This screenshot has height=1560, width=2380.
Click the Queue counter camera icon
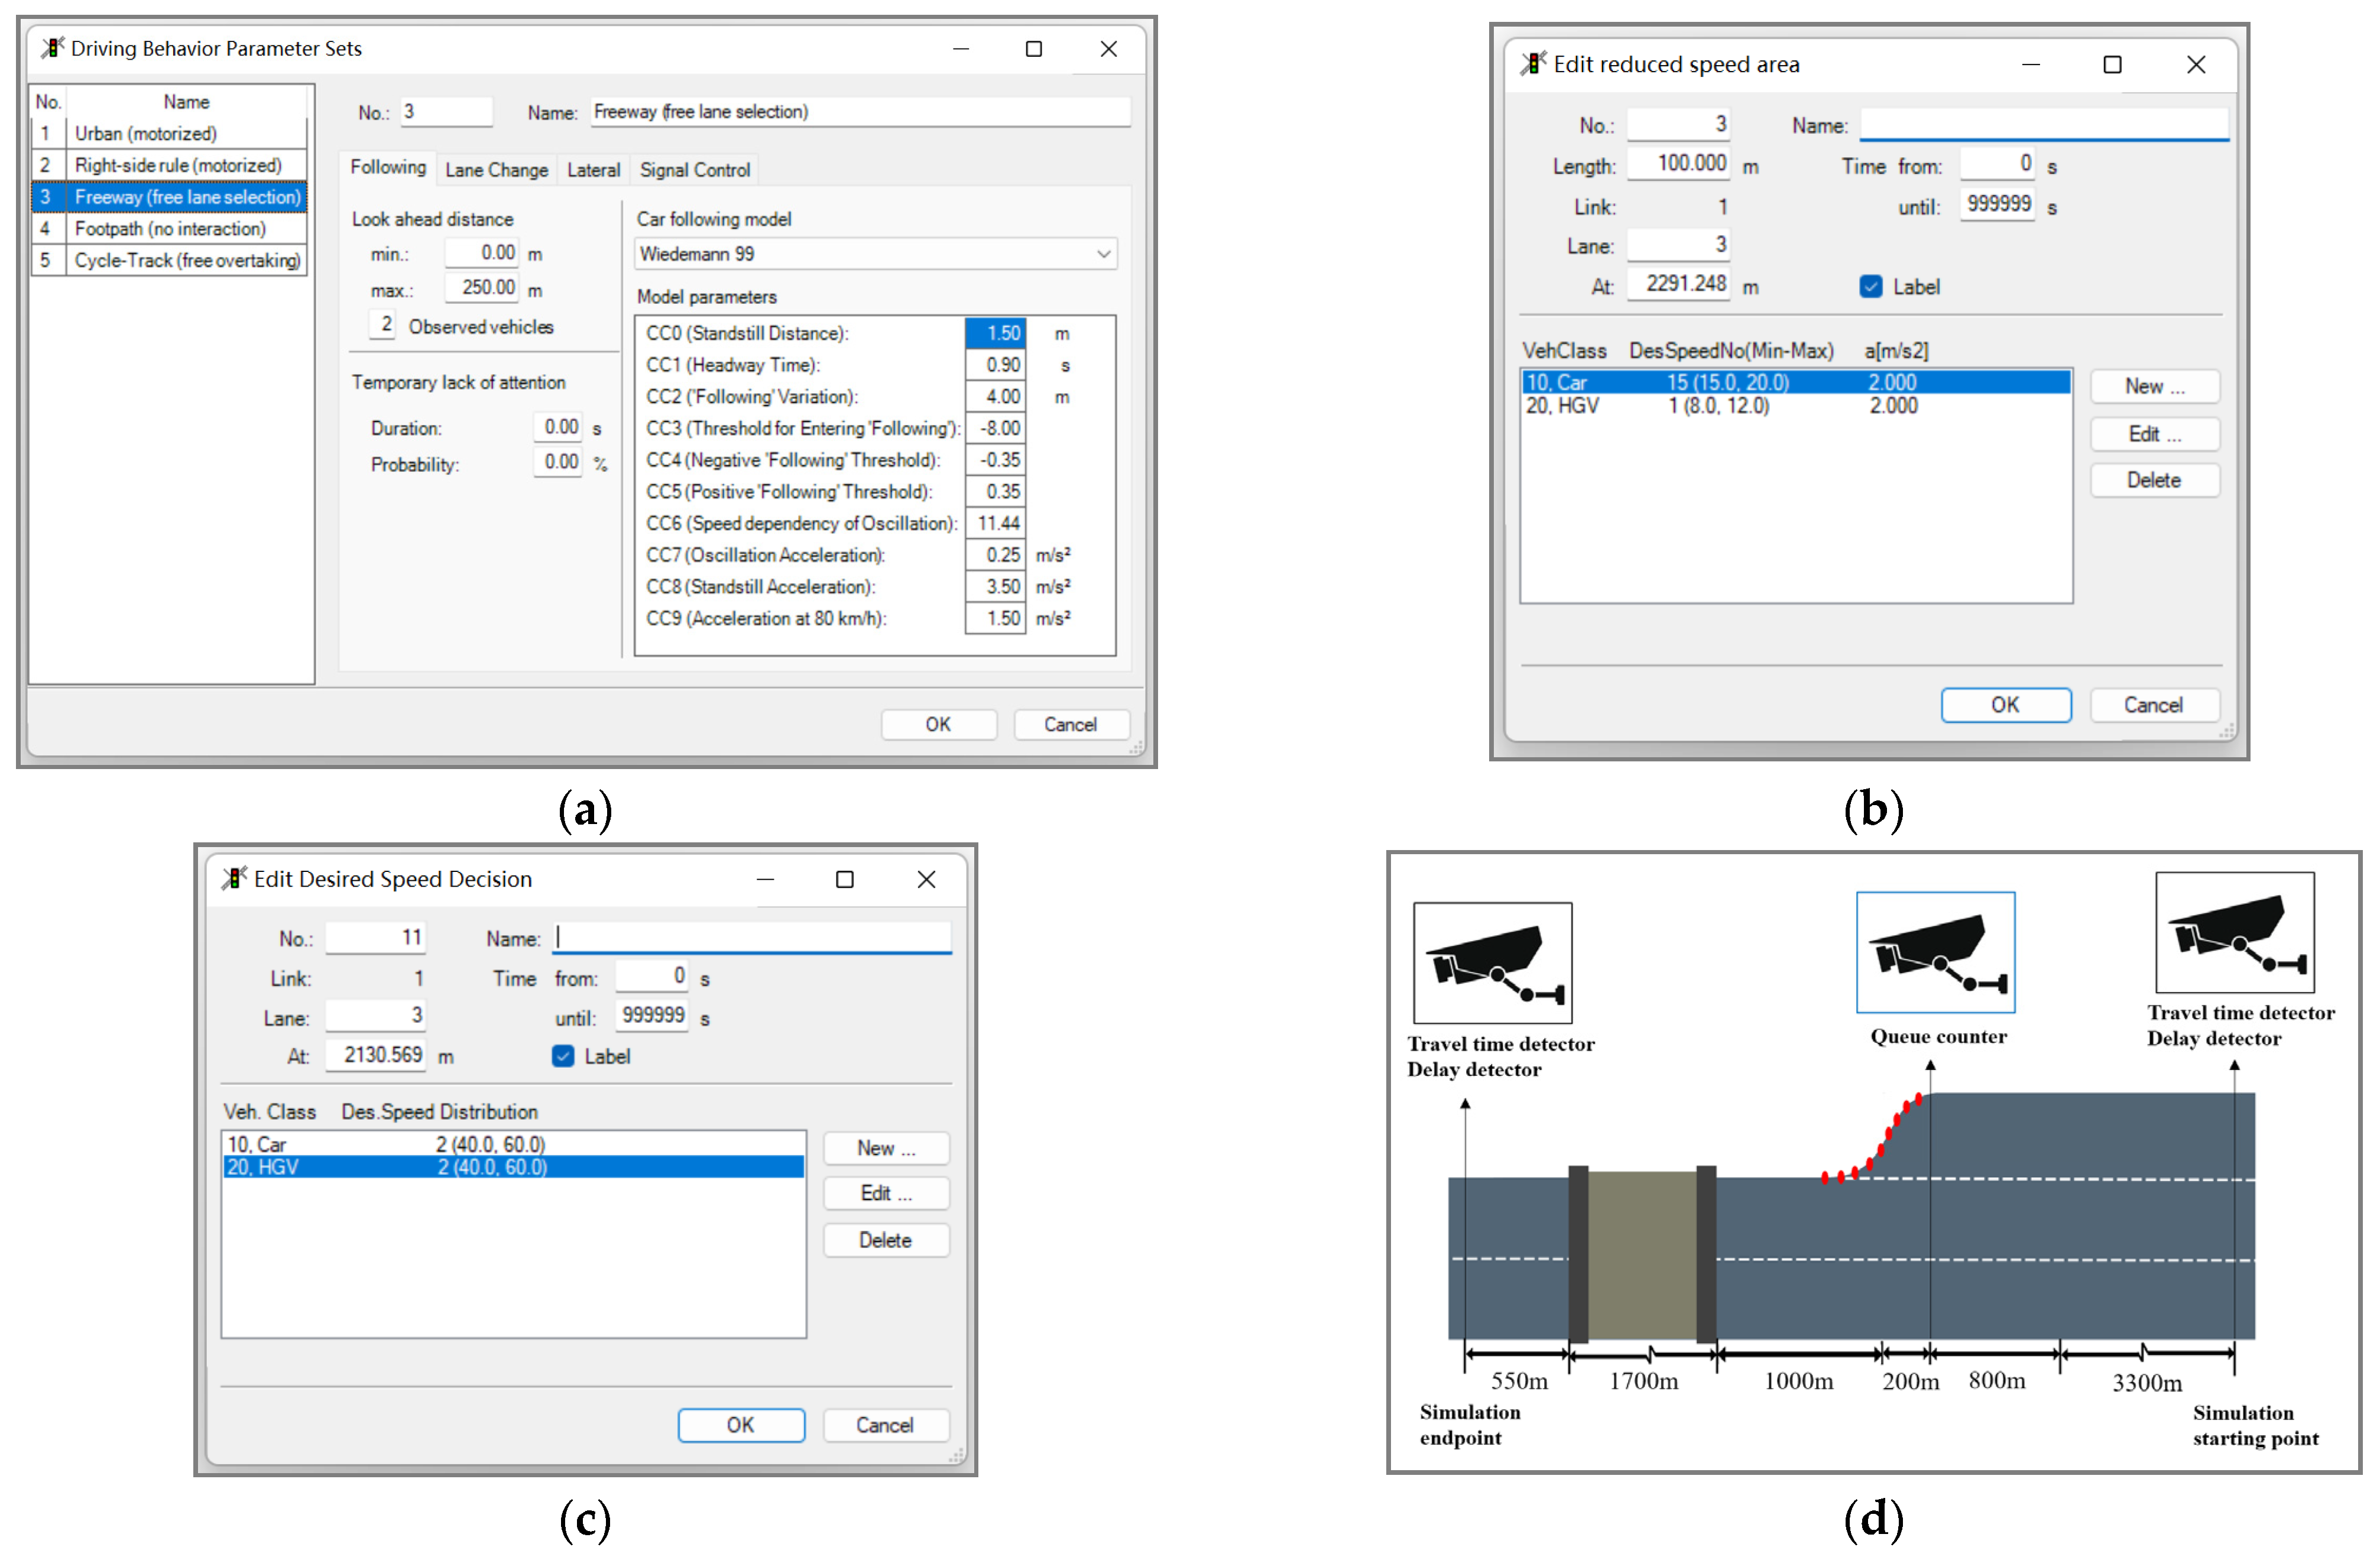click(x=1935, y=952)
